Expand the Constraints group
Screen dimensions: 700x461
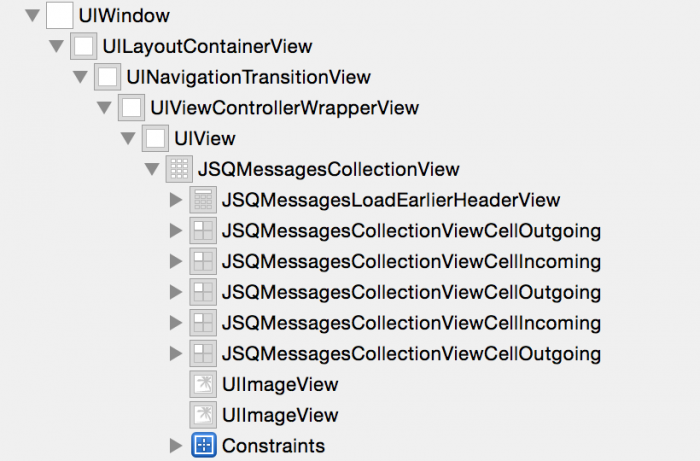(177, 445)
